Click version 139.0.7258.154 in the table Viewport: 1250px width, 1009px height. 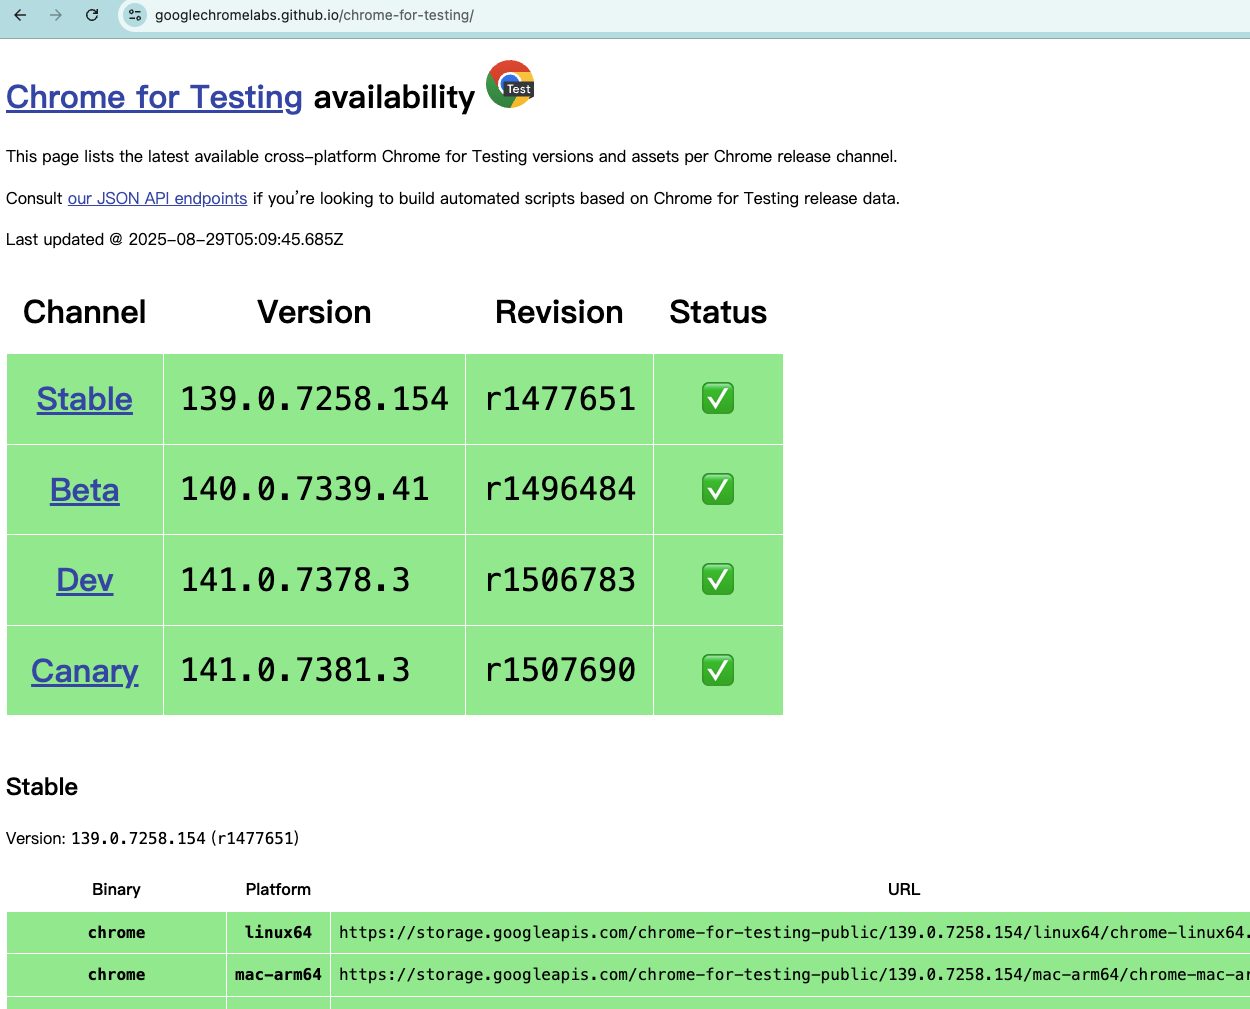coord(314,399)
